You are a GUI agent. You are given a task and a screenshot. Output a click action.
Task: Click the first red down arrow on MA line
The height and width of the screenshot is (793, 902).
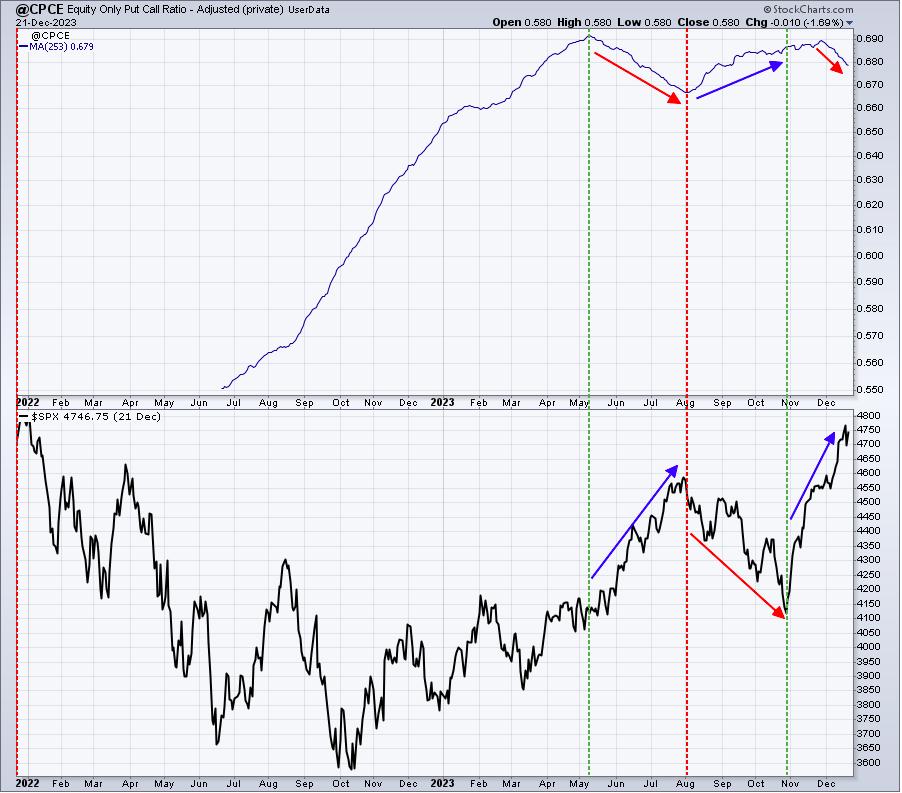pyautogui.click(x=637, y=78)
